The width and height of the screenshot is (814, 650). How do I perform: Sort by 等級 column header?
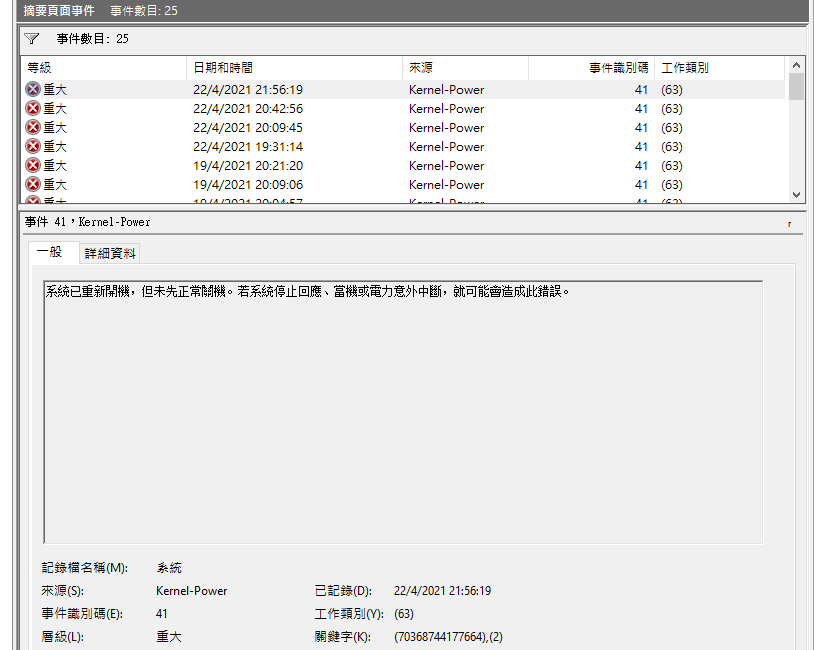(103, 68)
